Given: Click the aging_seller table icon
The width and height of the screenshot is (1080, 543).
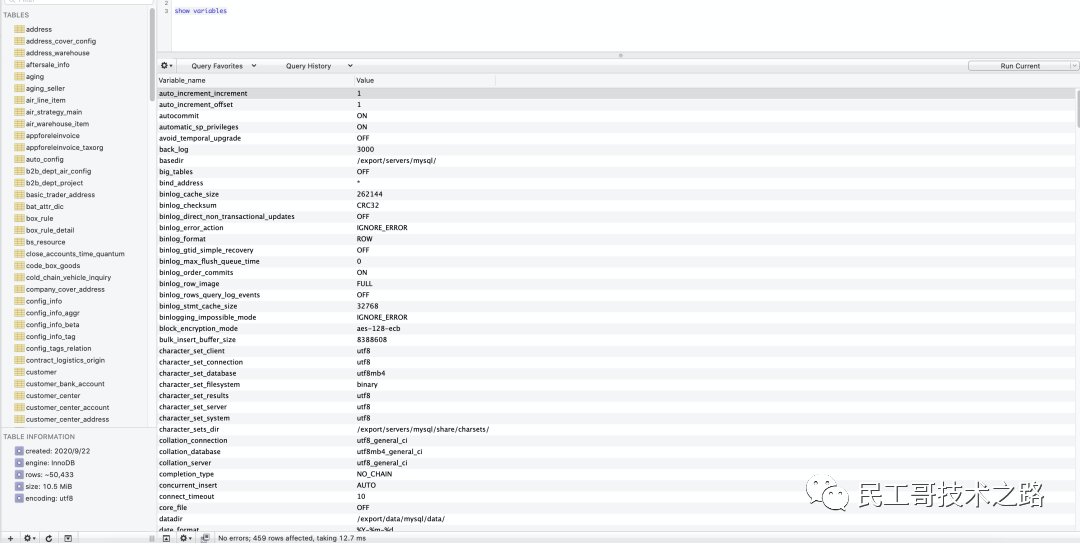Looking at the screenshot, I should tap(19, 88).
